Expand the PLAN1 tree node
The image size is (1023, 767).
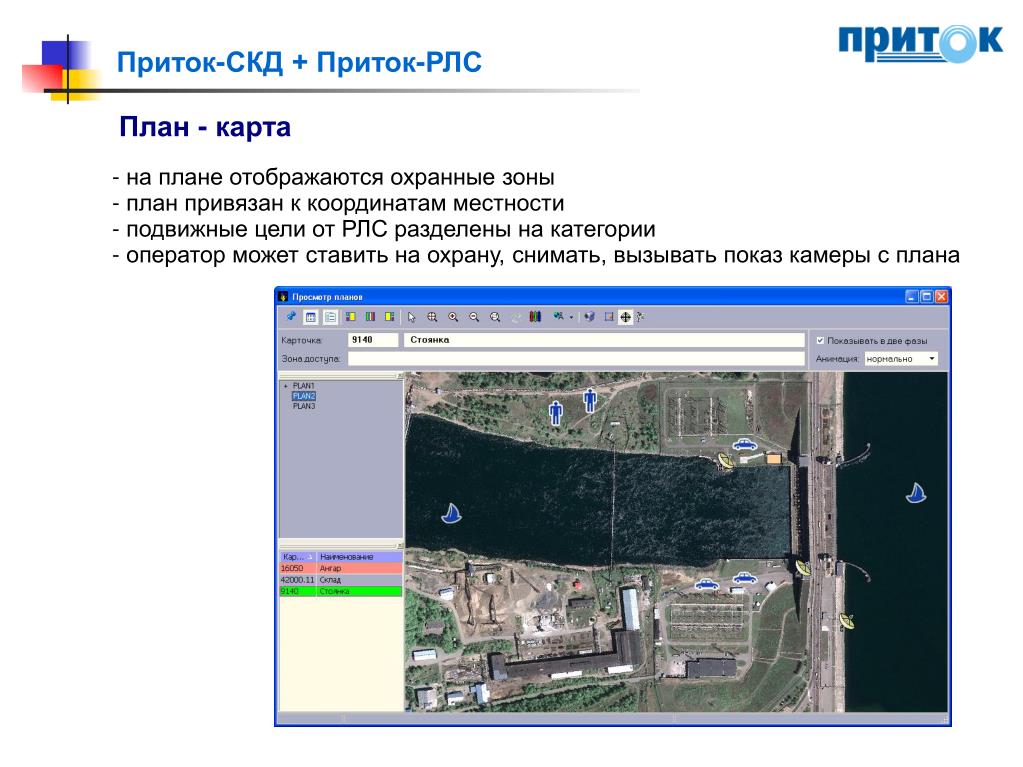click(285, 386)
